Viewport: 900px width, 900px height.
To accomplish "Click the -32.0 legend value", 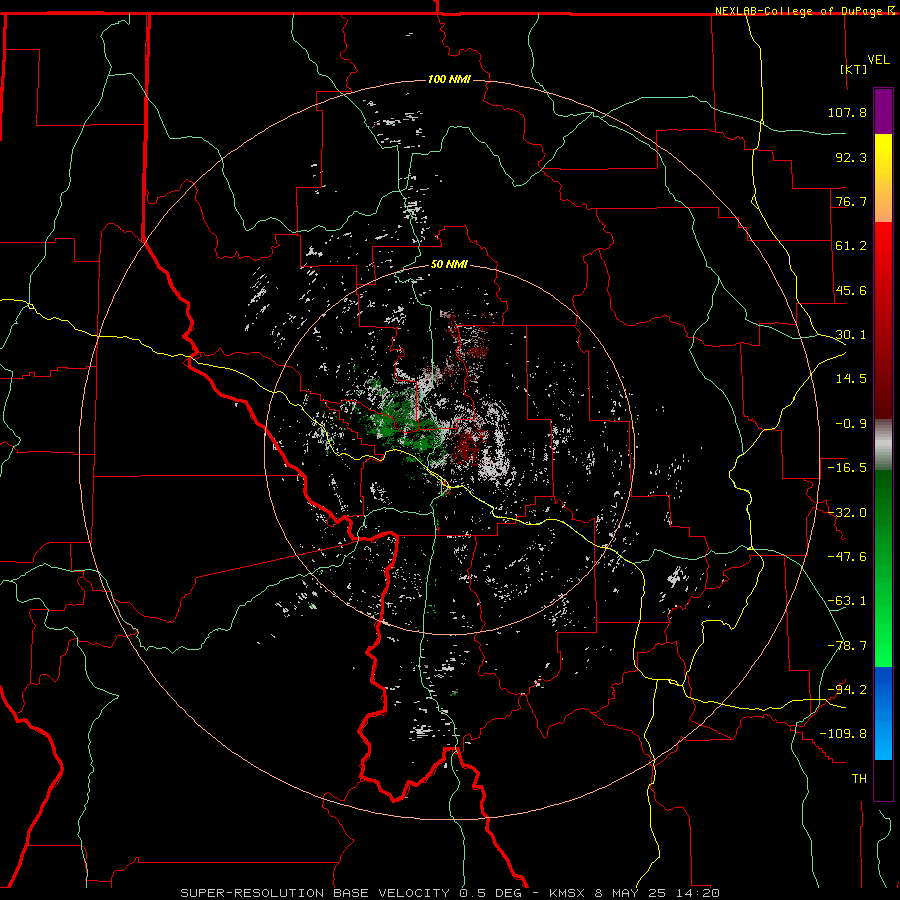I will coord(847,513).
